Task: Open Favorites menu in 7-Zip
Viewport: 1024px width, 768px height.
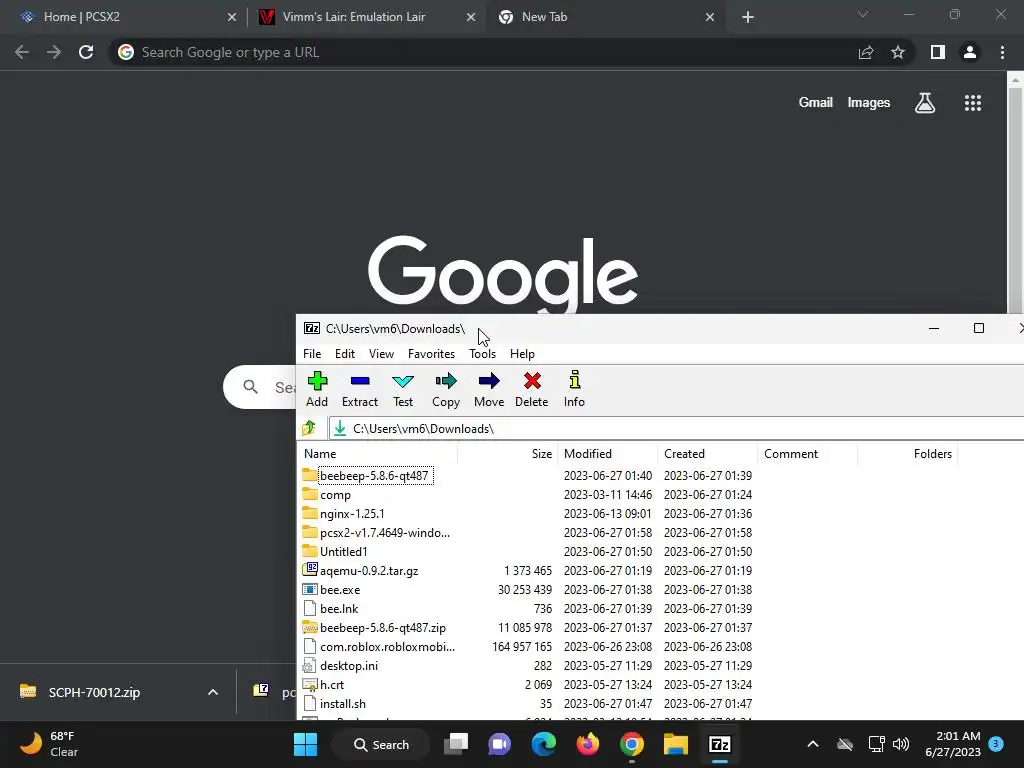Action: pos(431,353)
